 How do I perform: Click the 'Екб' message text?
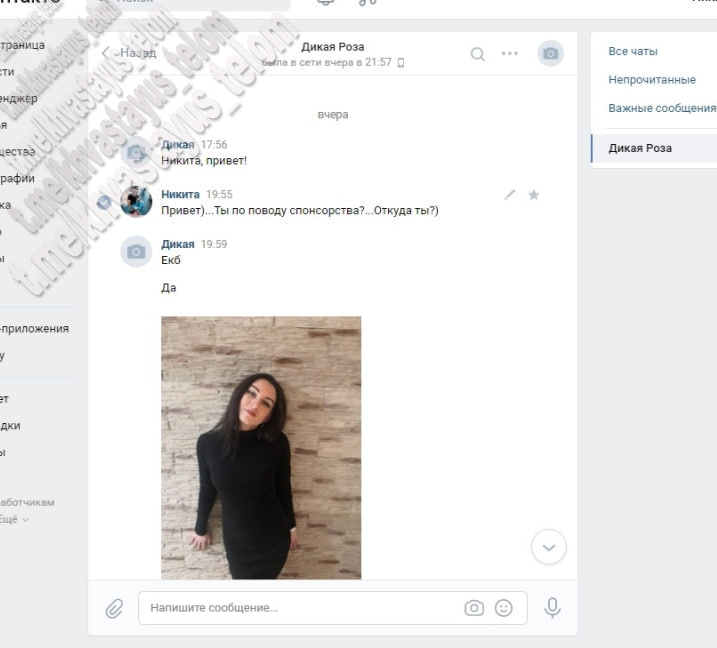pos(171,260)
